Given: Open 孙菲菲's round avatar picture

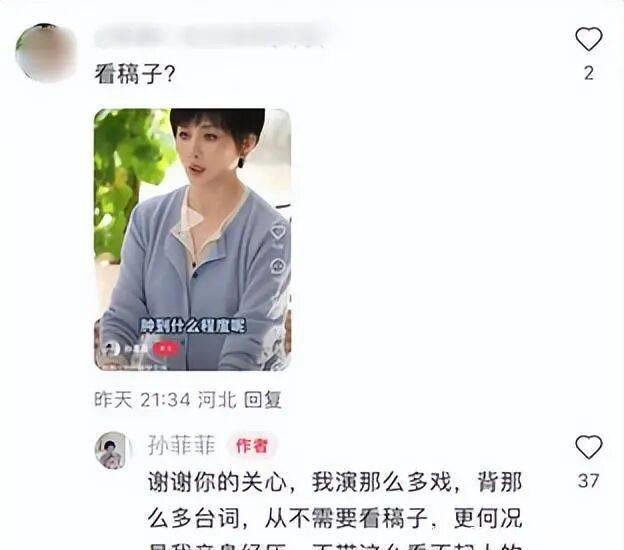Looking at the screenshot, I should click(x=113, y=451).
